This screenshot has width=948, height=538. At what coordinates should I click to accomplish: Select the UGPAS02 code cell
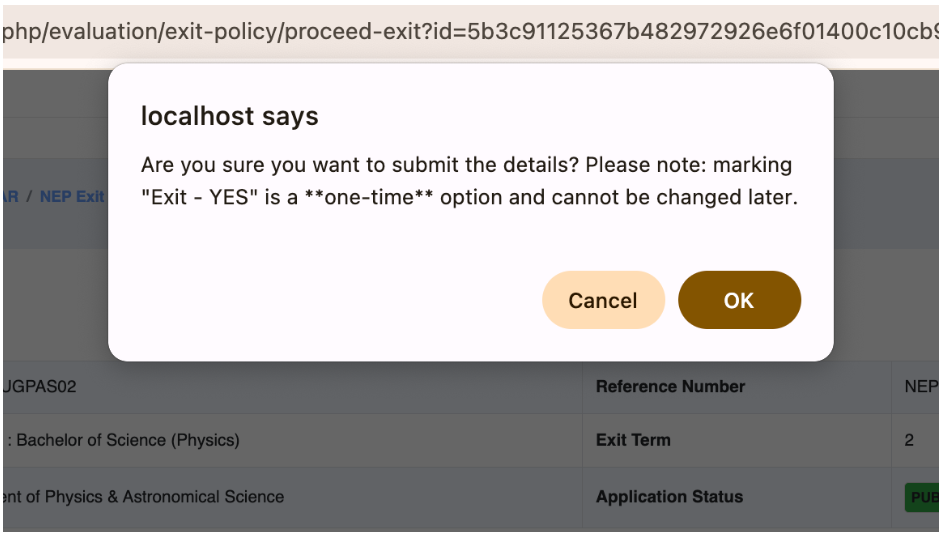[x=40, y=387]
